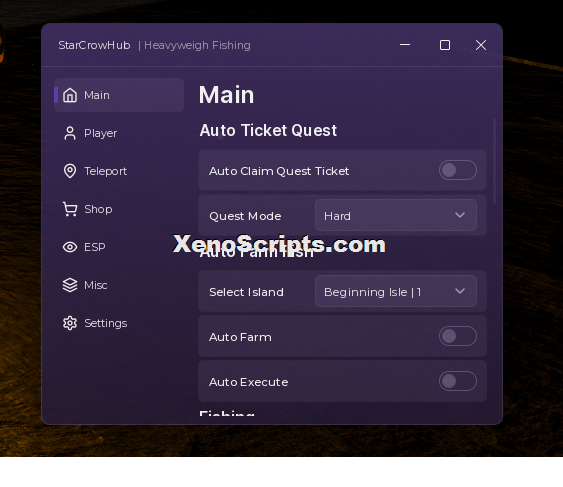
Task: Click the Auto Ticket Quest heading
Action: (x=268, y=130)
